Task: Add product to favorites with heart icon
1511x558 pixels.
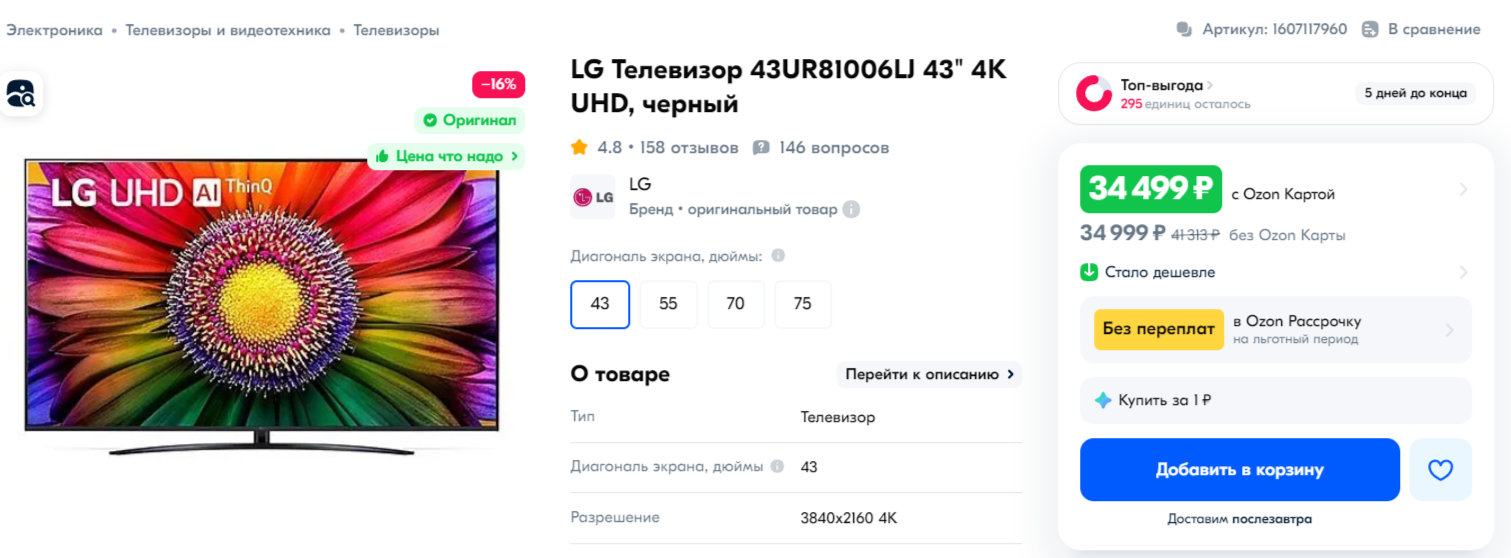Action: (x=1440, y=469)
